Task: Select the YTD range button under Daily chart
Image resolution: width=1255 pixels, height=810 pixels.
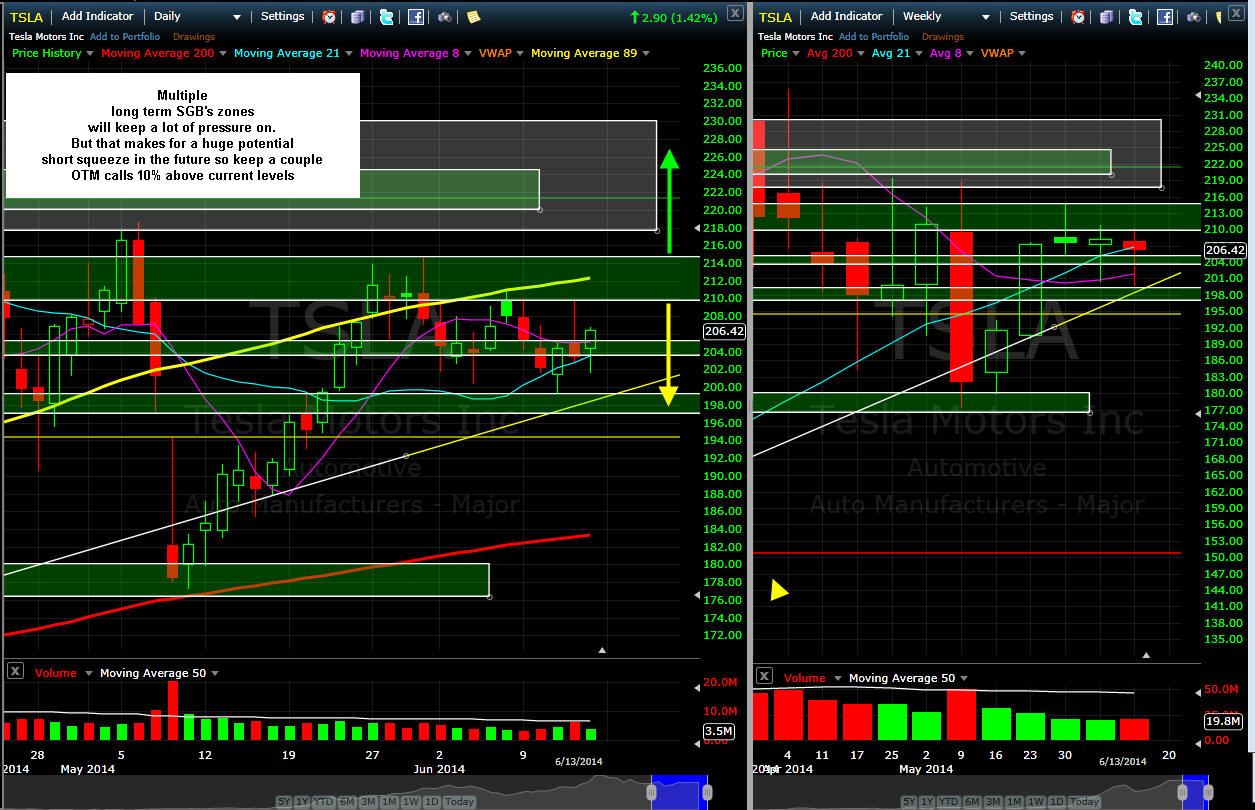Action: coord(323,802)
